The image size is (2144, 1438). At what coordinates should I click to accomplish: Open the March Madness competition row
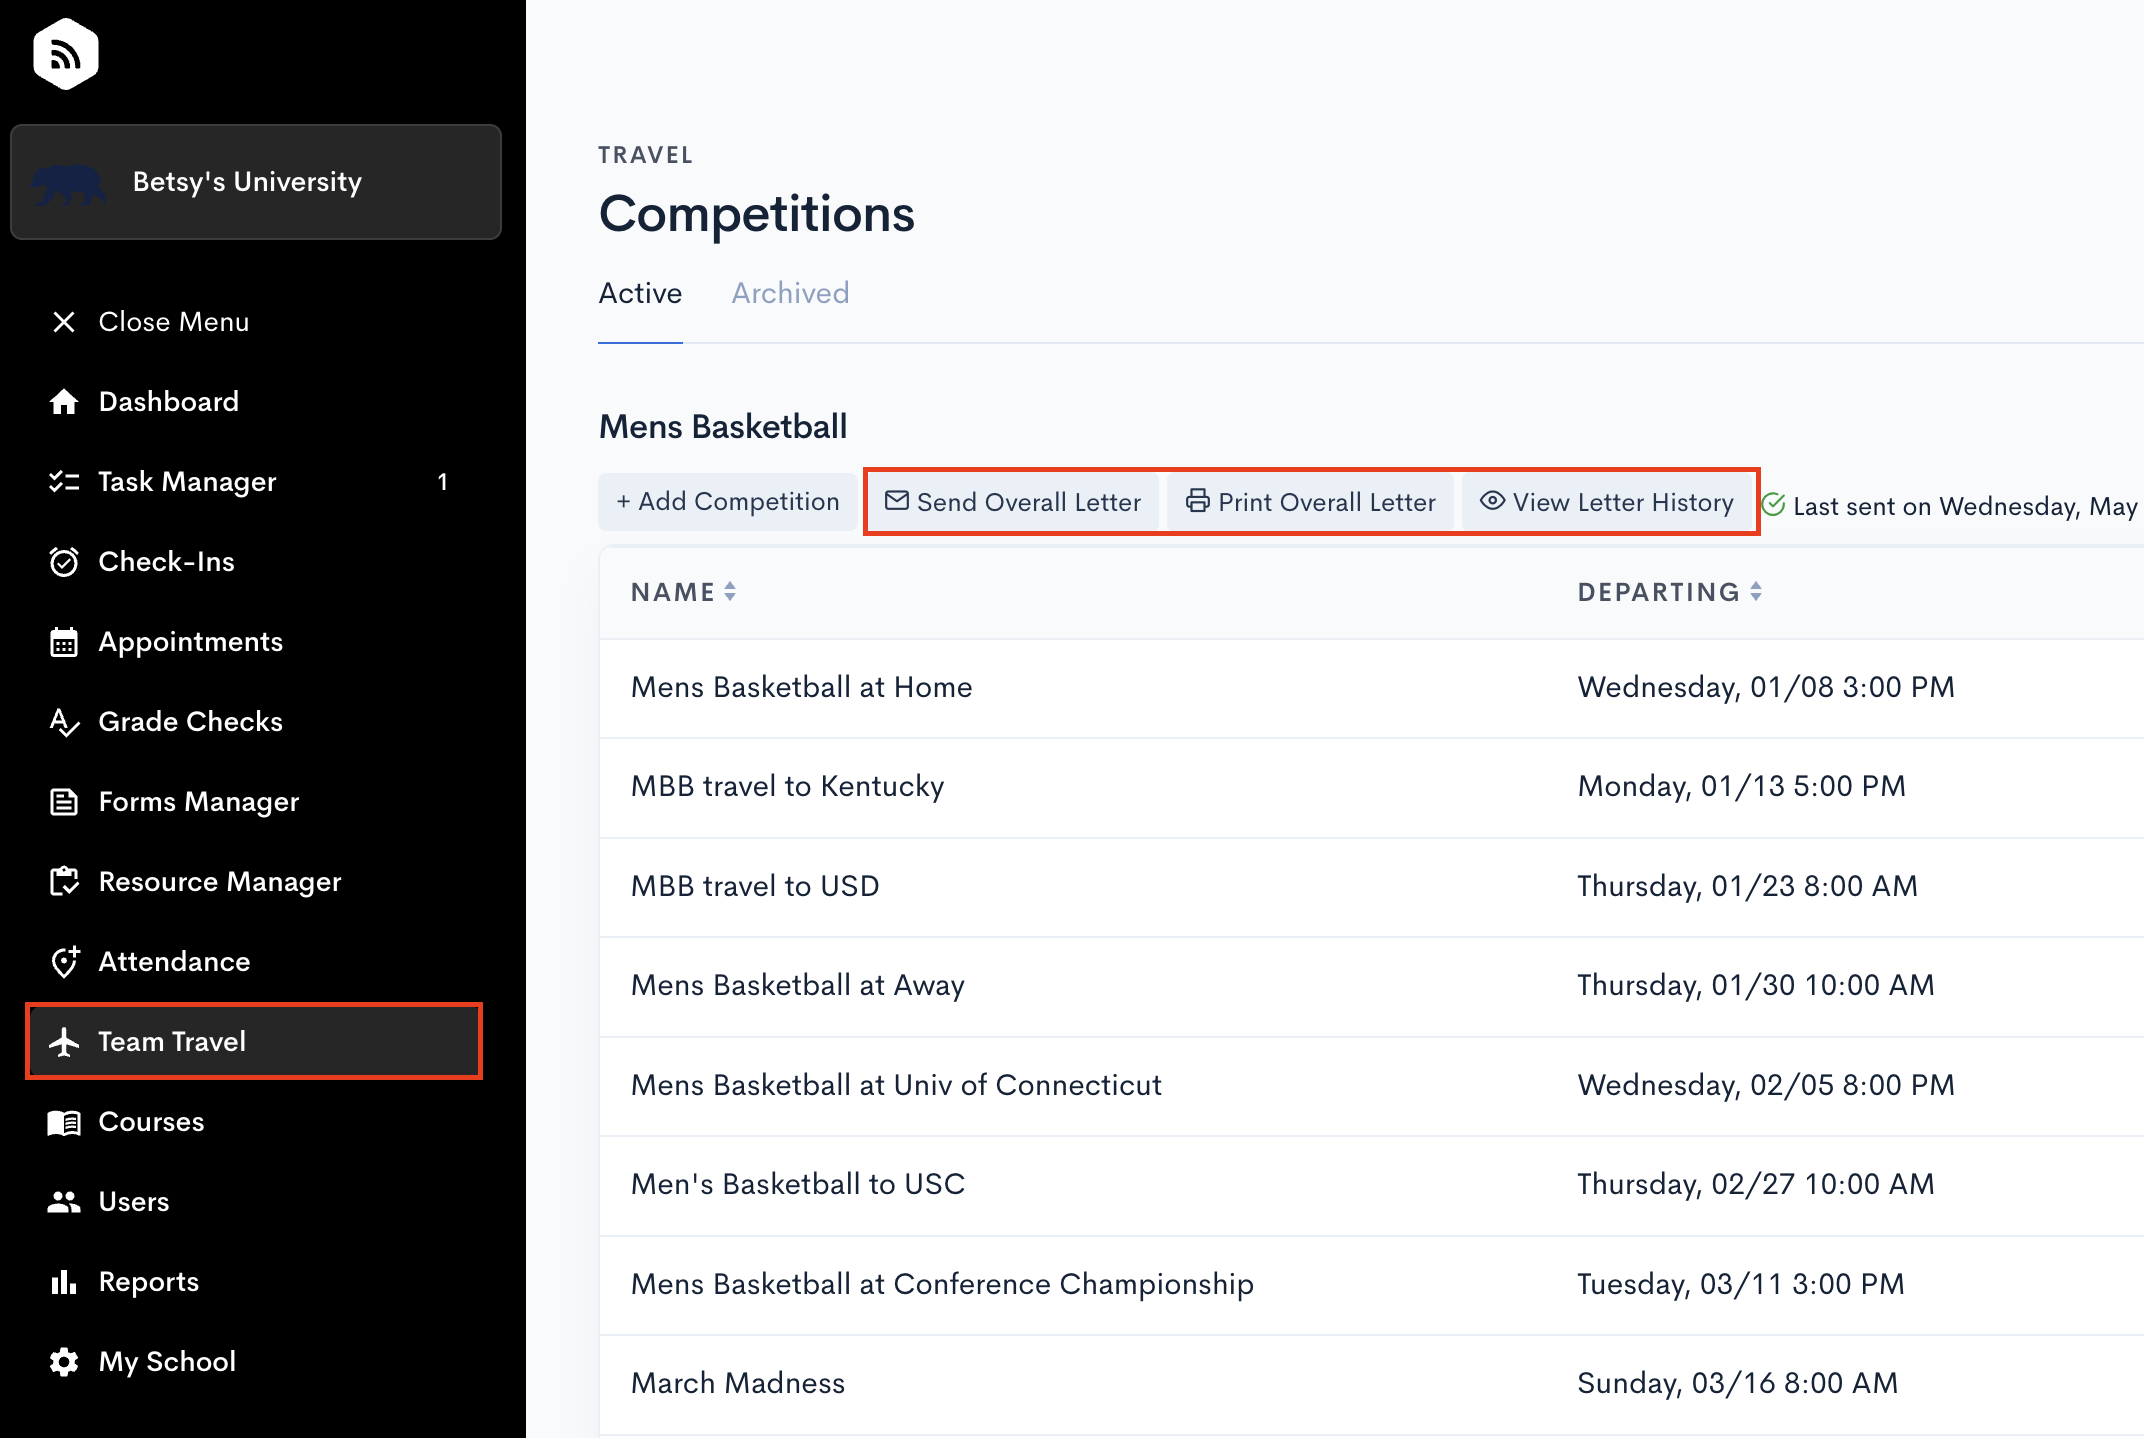click(1372, 1384)
